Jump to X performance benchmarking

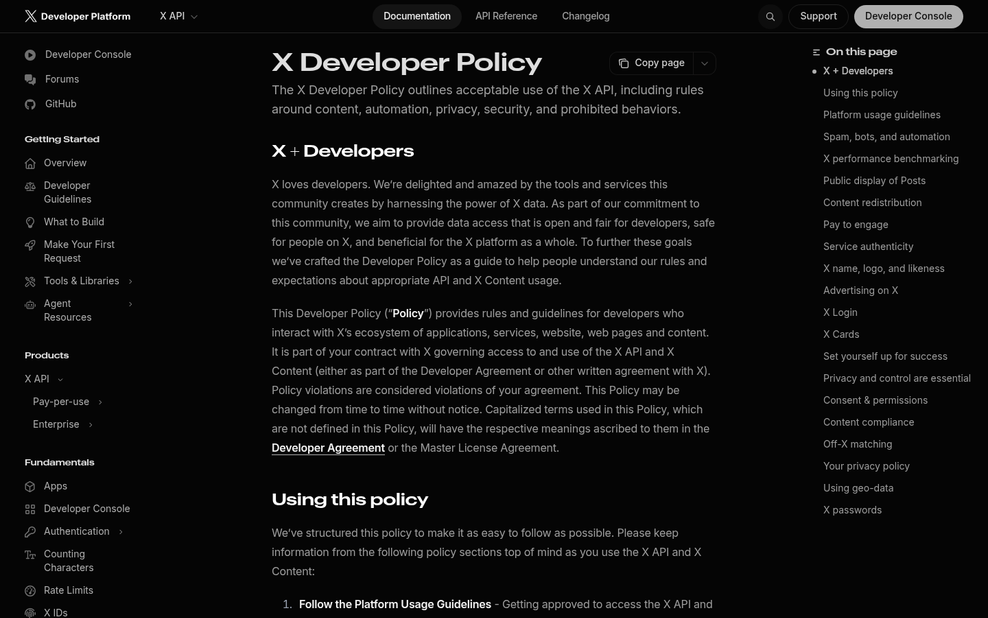(890, 159)
